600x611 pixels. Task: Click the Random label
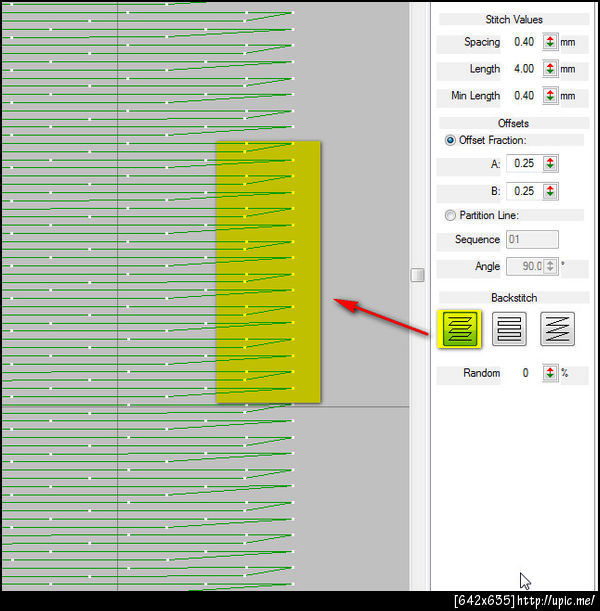(482, 373)
